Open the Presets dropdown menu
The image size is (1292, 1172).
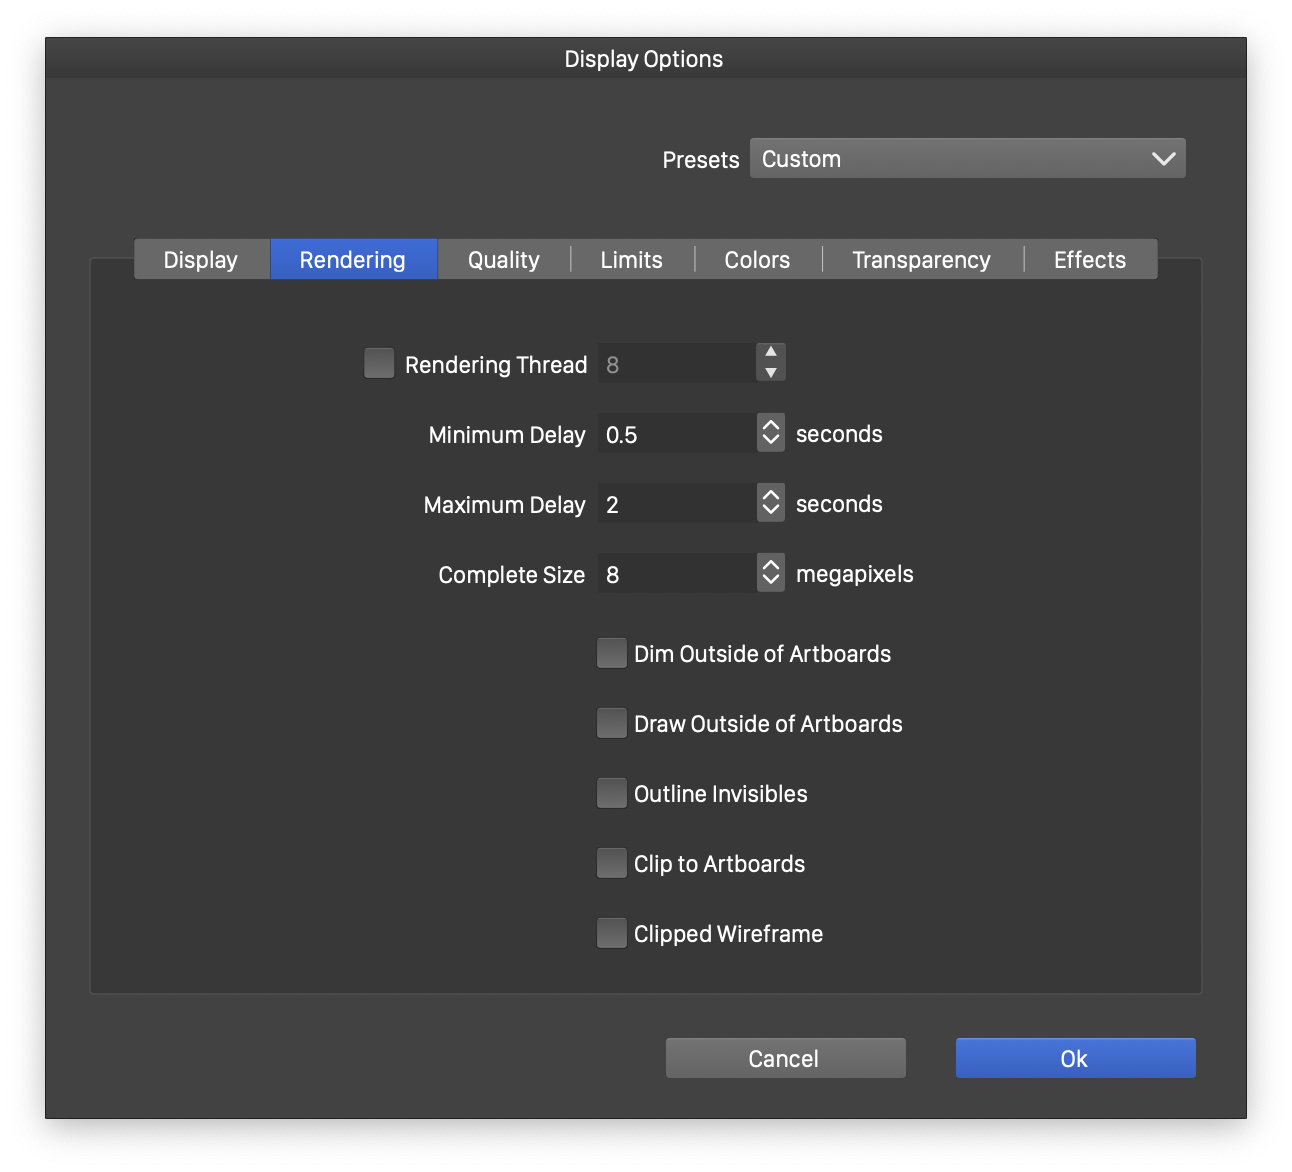coord(967,159)
